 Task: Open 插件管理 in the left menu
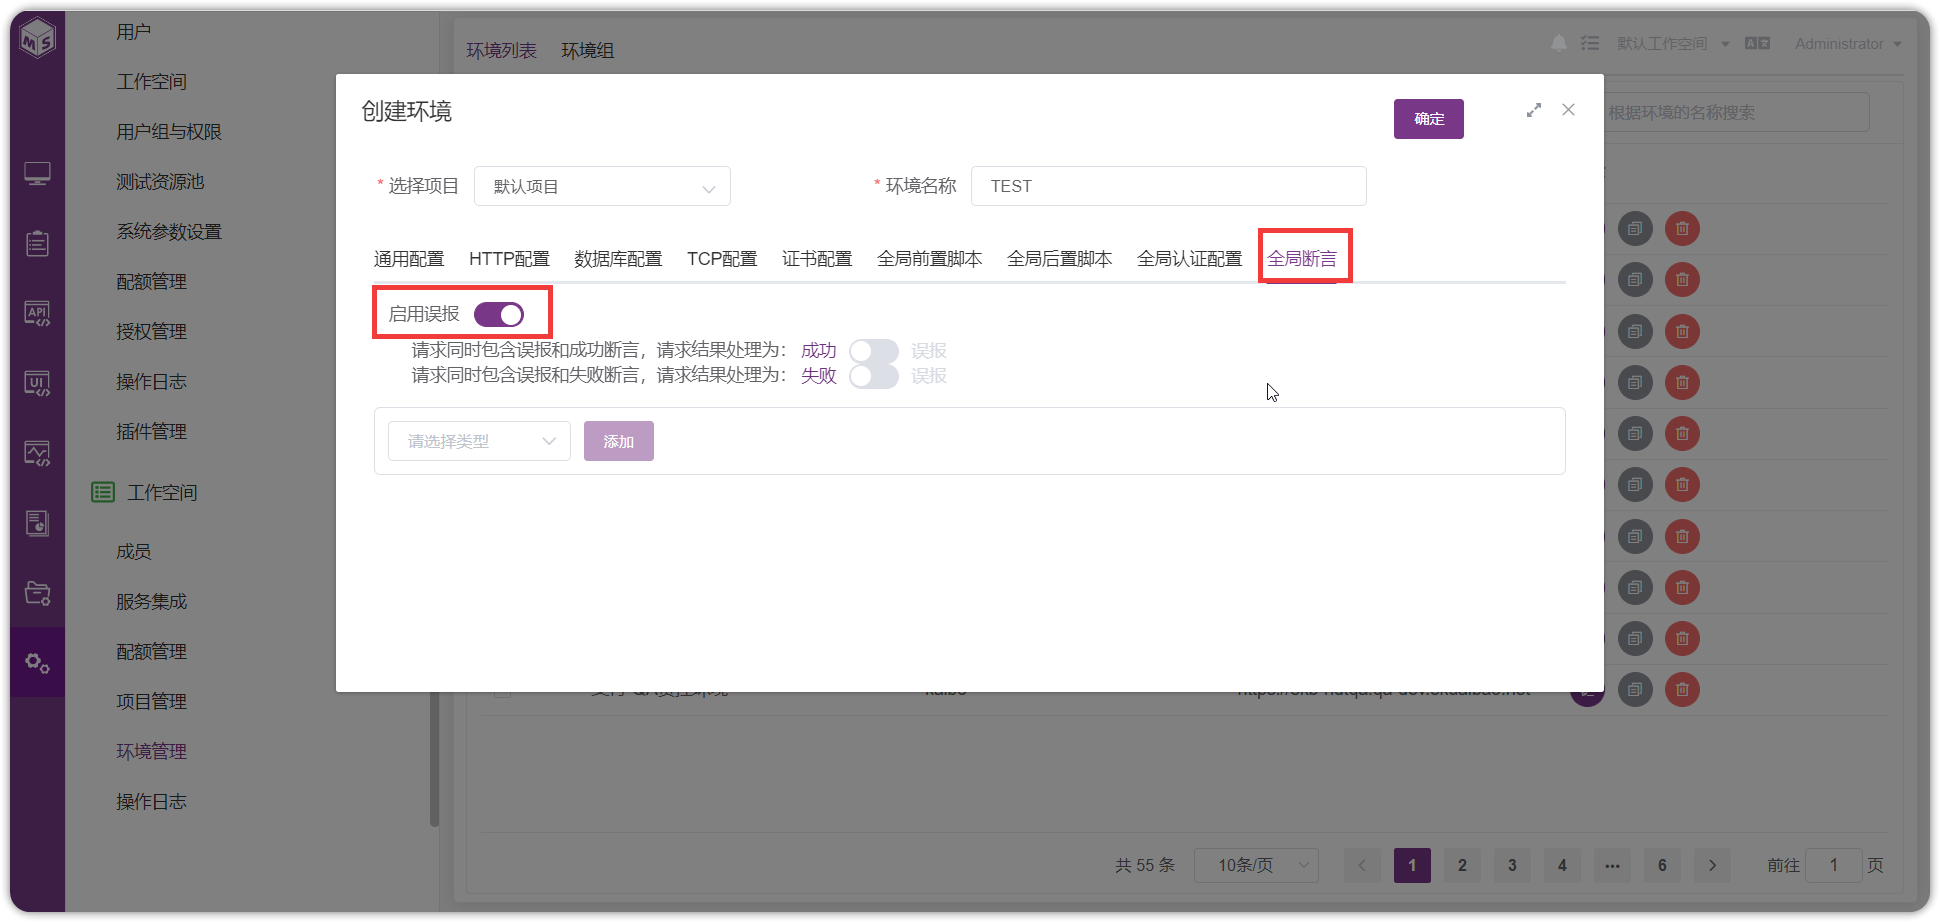151,432
